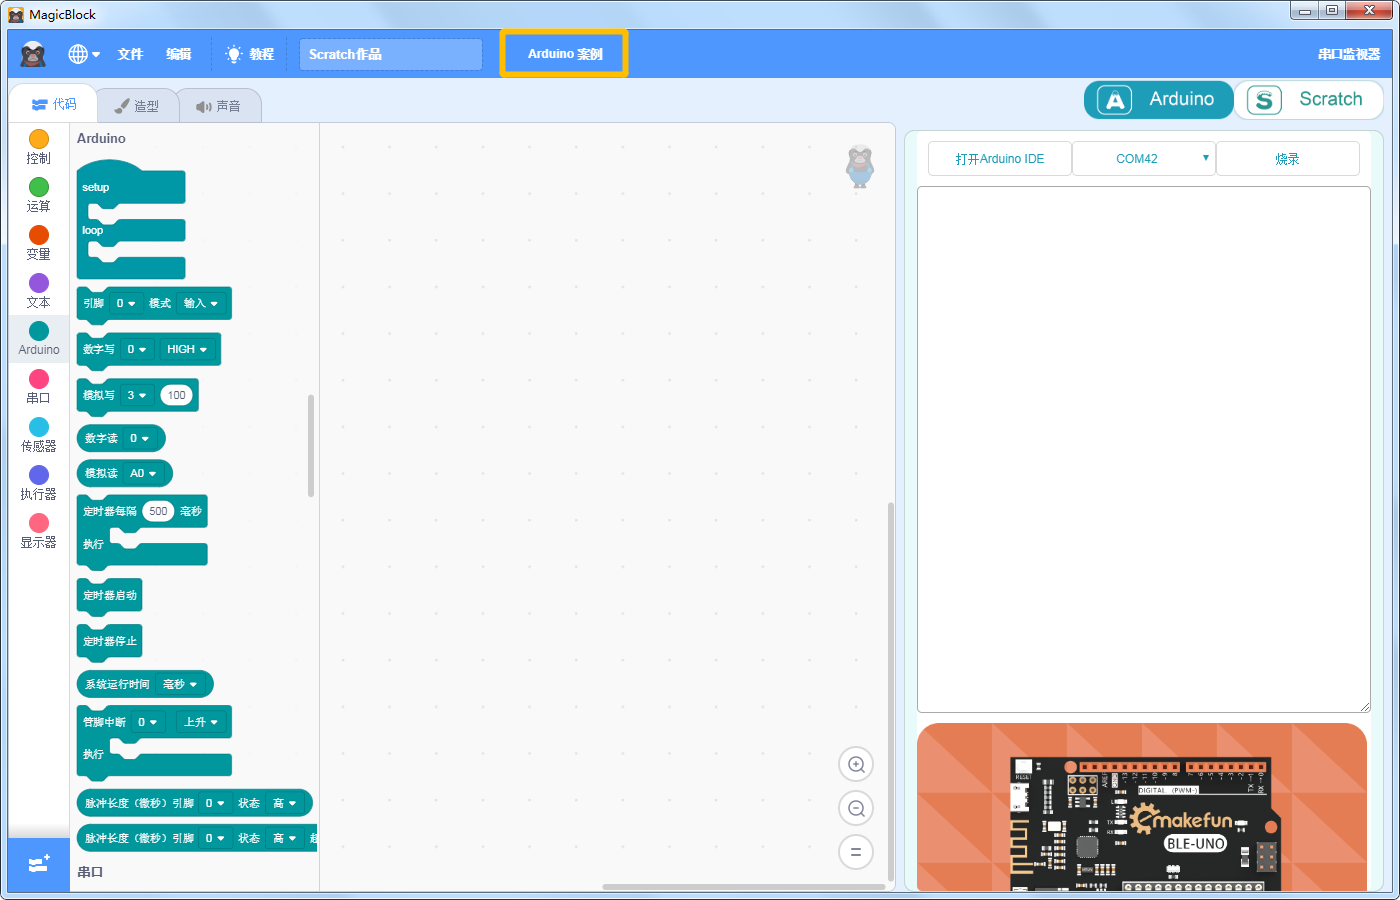The height and width of the screenshot is (900, 1400).
Task: Expand the COM42 port dropdown
Action: pos(1144,159)
